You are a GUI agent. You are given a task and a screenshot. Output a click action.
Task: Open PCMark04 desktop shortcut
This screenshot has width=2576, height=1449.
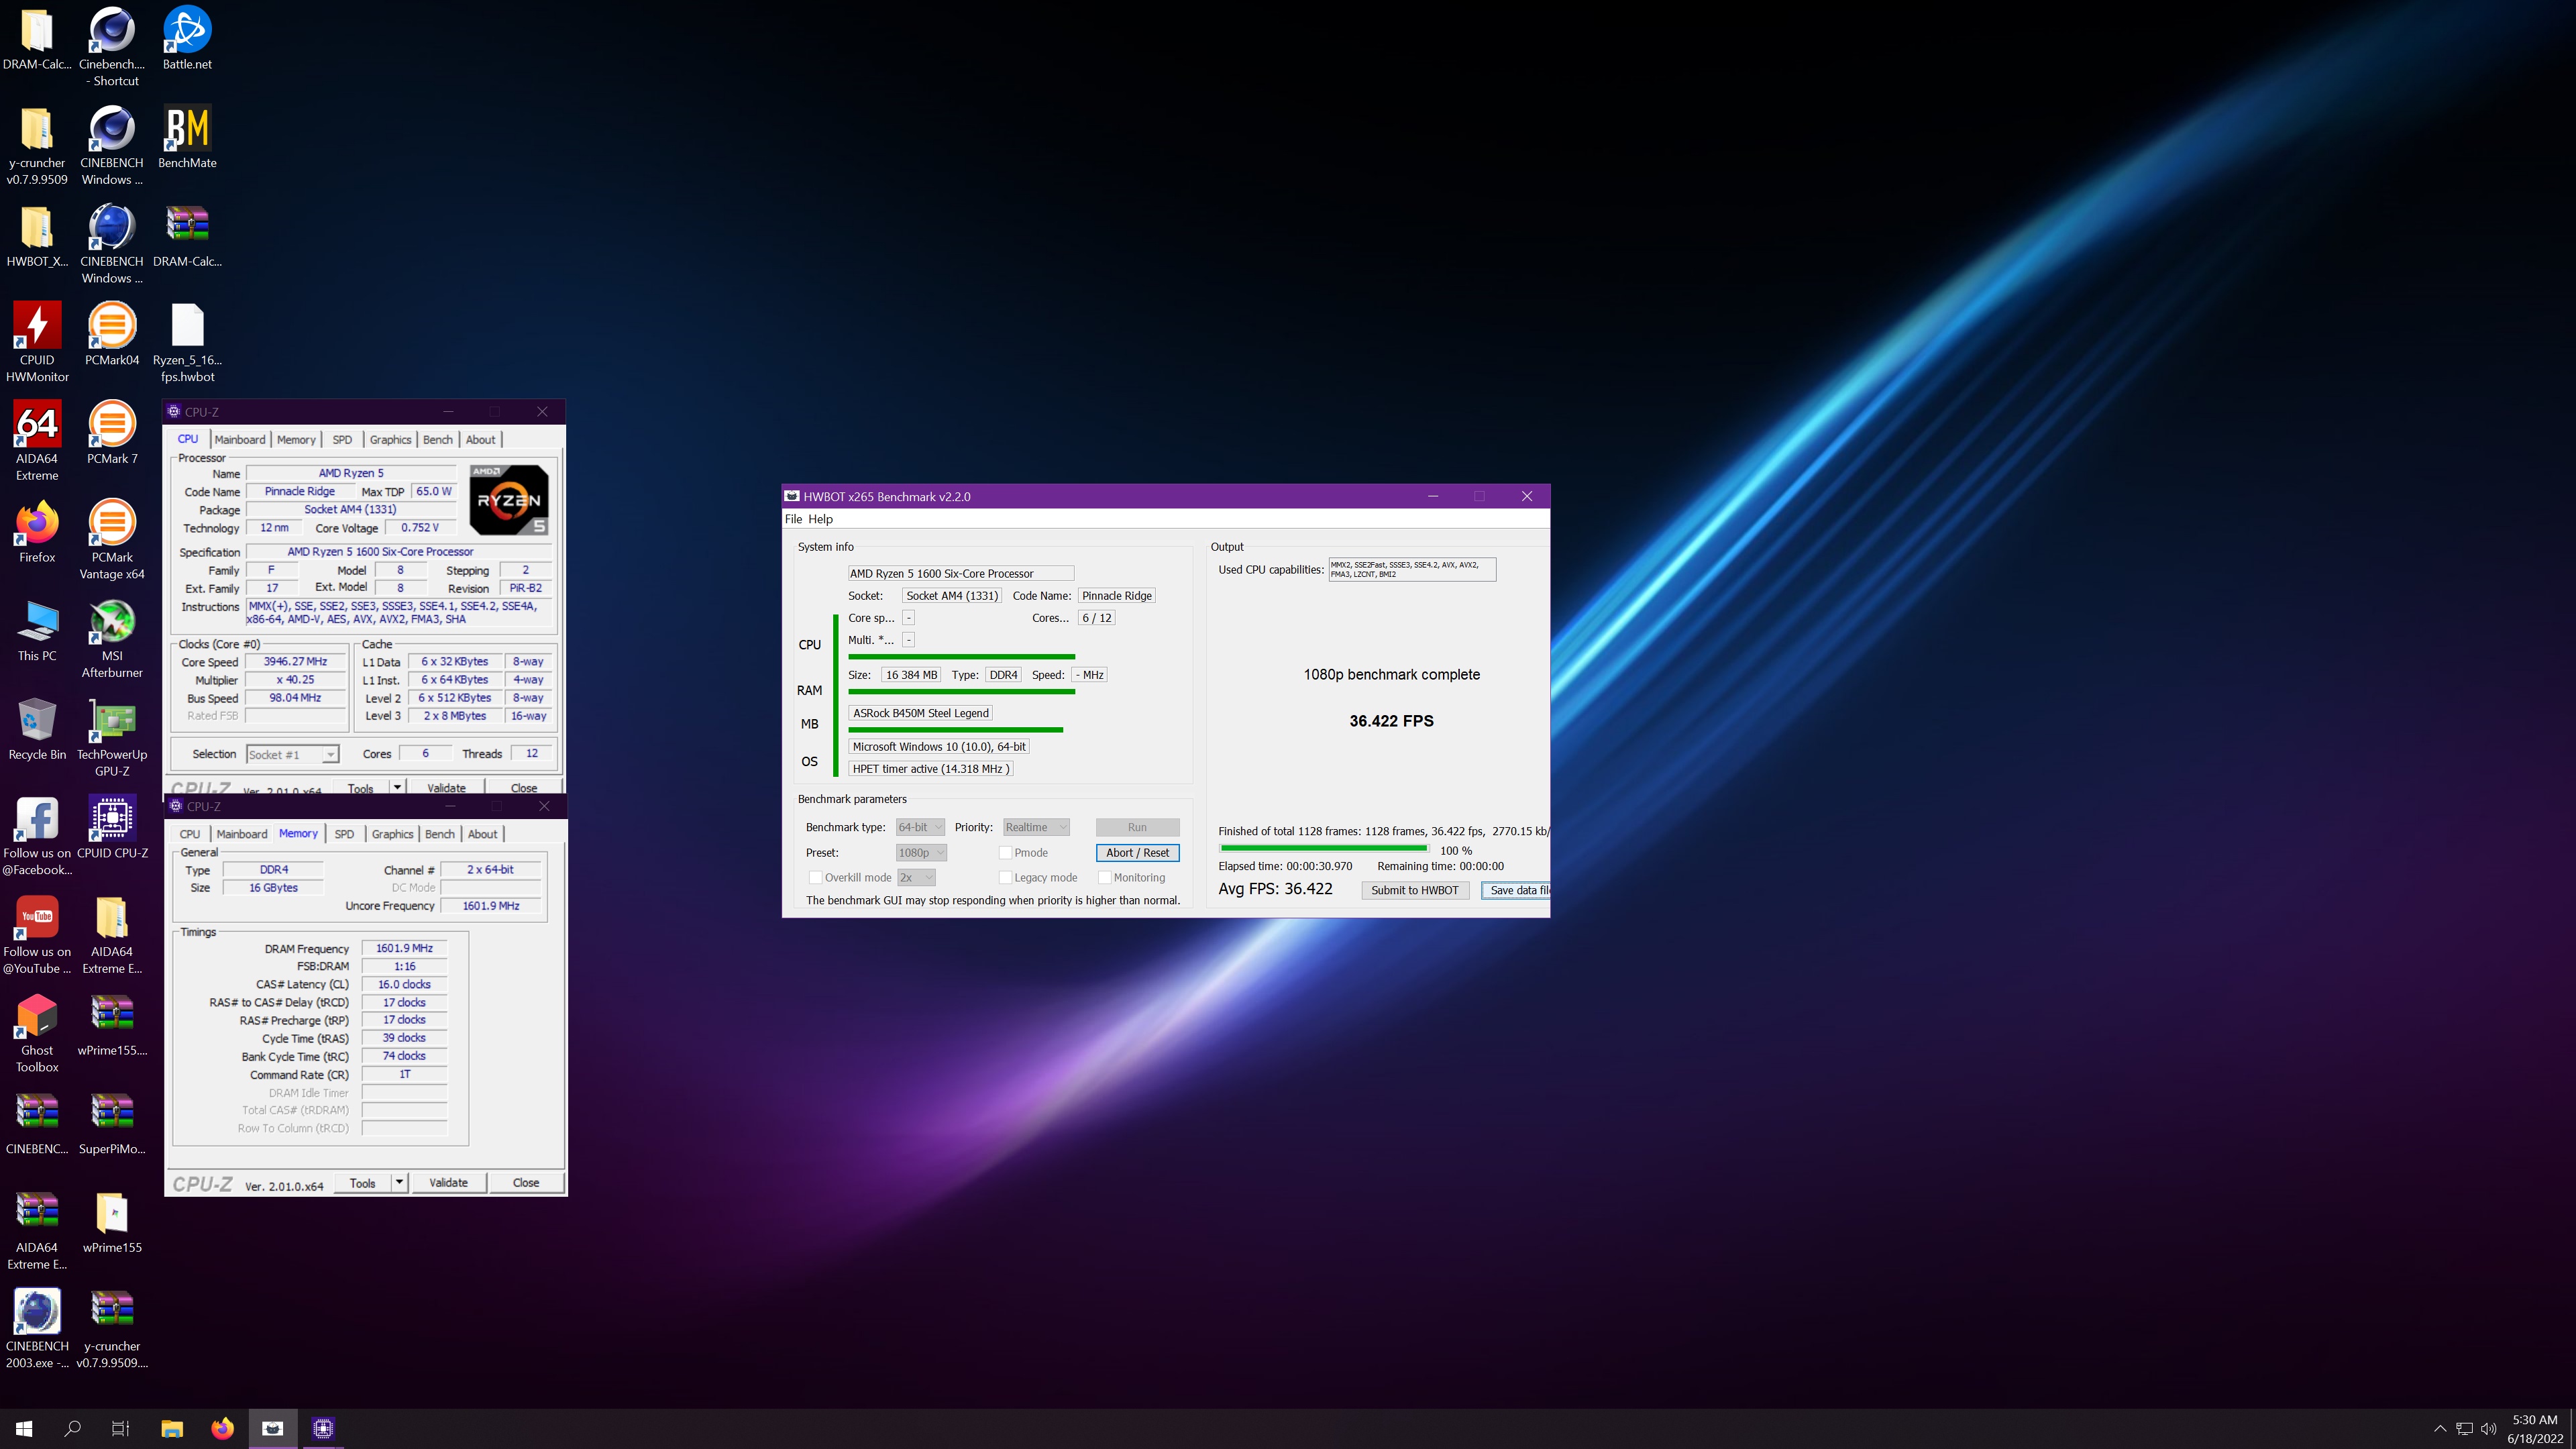tap(112, 334)
